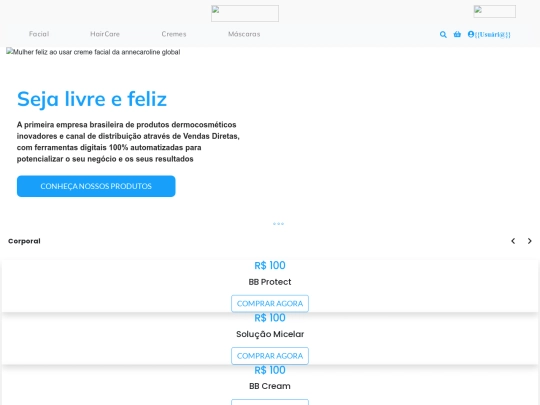This screenshot has height=405, width=540.
Task: Click the user account icon
Action: coord(471,34)
